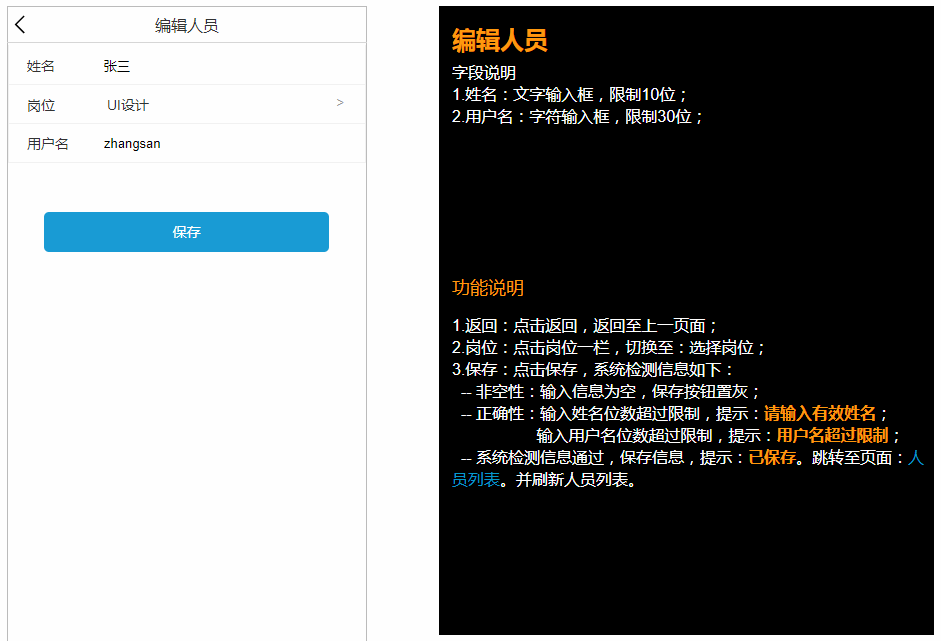Click the 编辑人员 page title in header

click(x=187, y=26)
